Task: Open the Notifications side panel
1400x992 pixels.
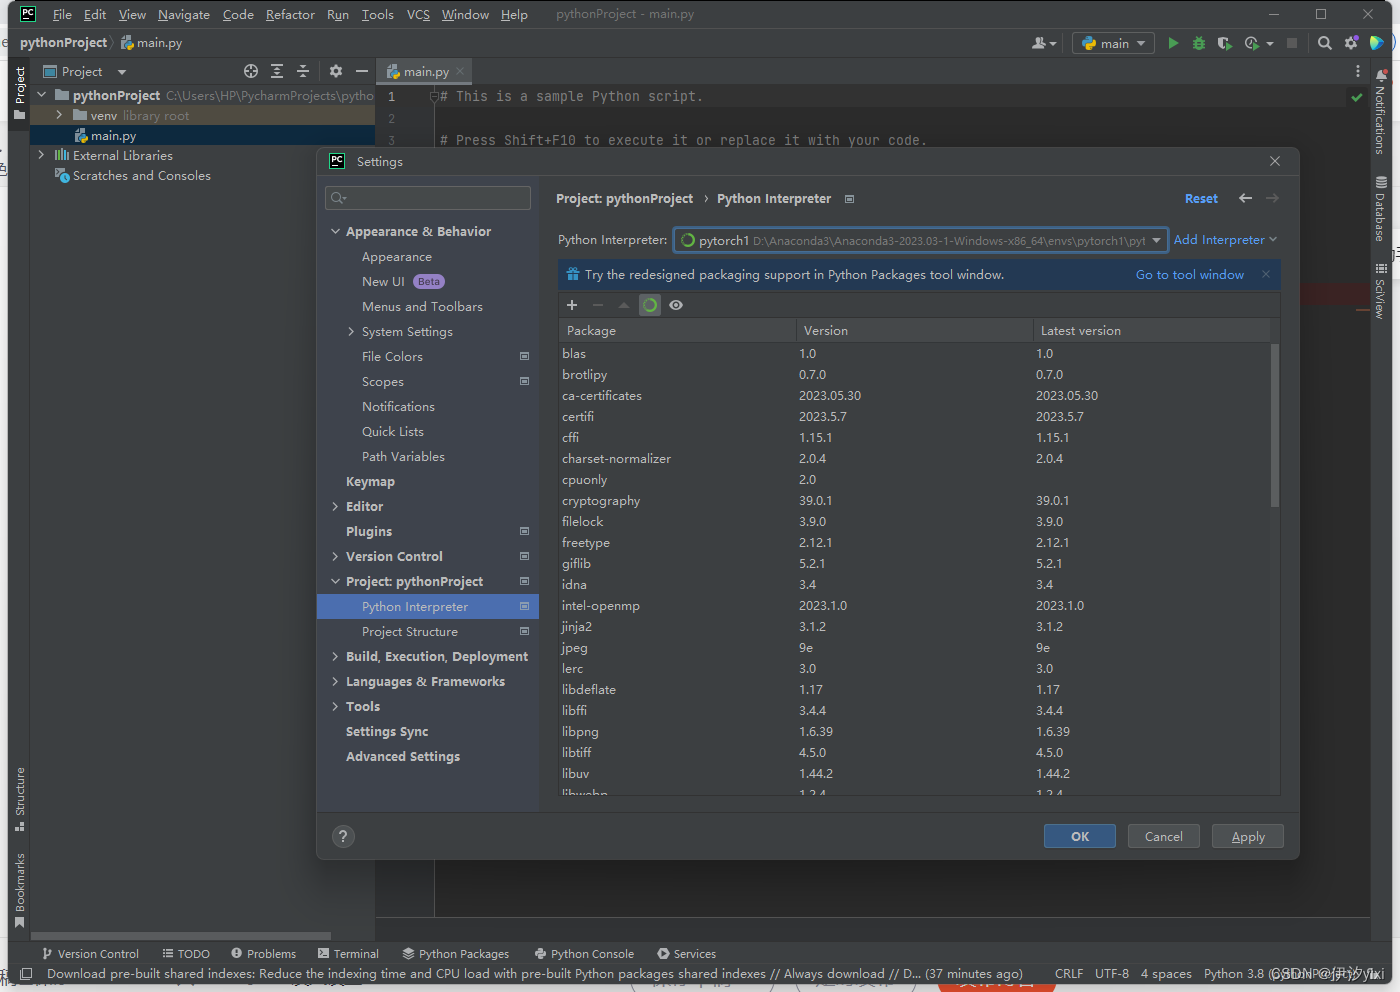Action: pyautogui.click(x=1381, y=112)
